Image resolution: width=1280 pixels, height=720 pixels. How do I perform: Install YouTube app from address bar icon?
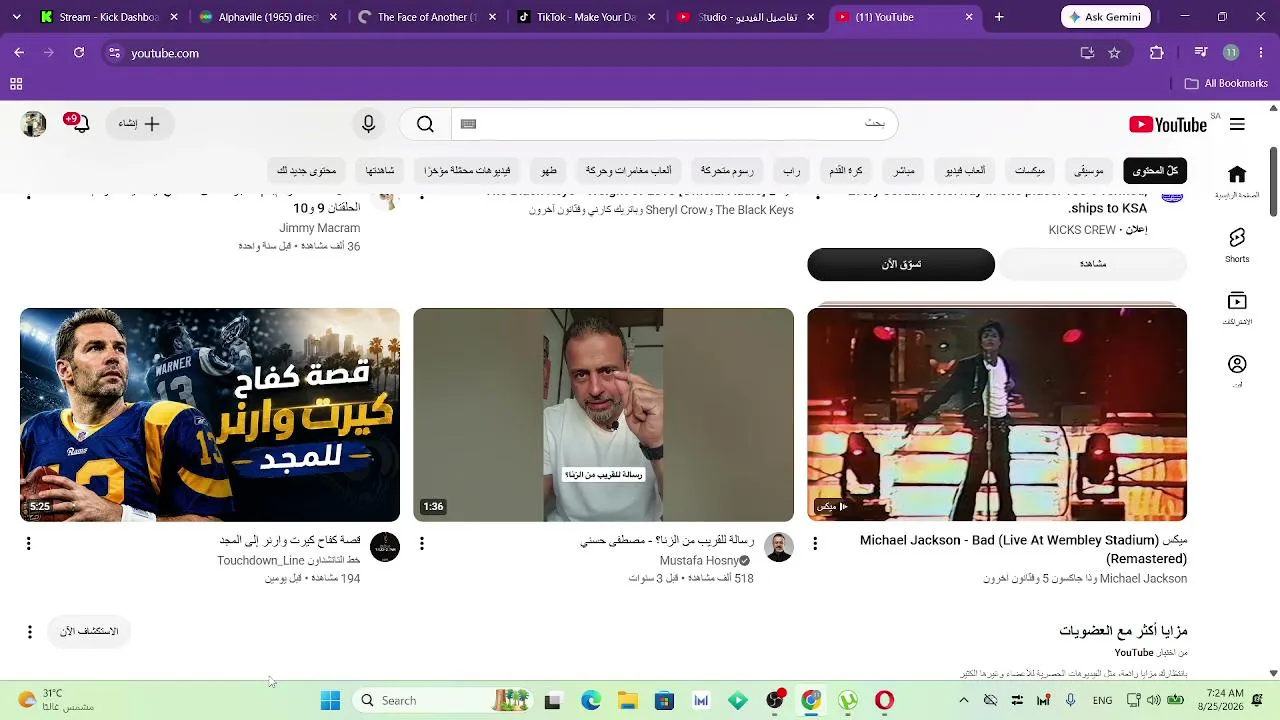pos(1087,53)
